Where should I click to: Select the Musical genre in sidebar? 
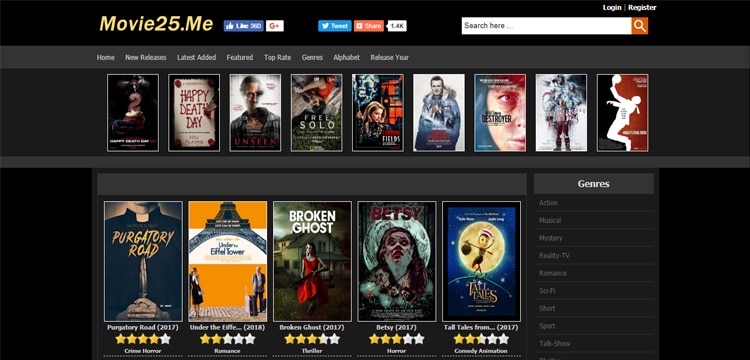click(594, 220)
